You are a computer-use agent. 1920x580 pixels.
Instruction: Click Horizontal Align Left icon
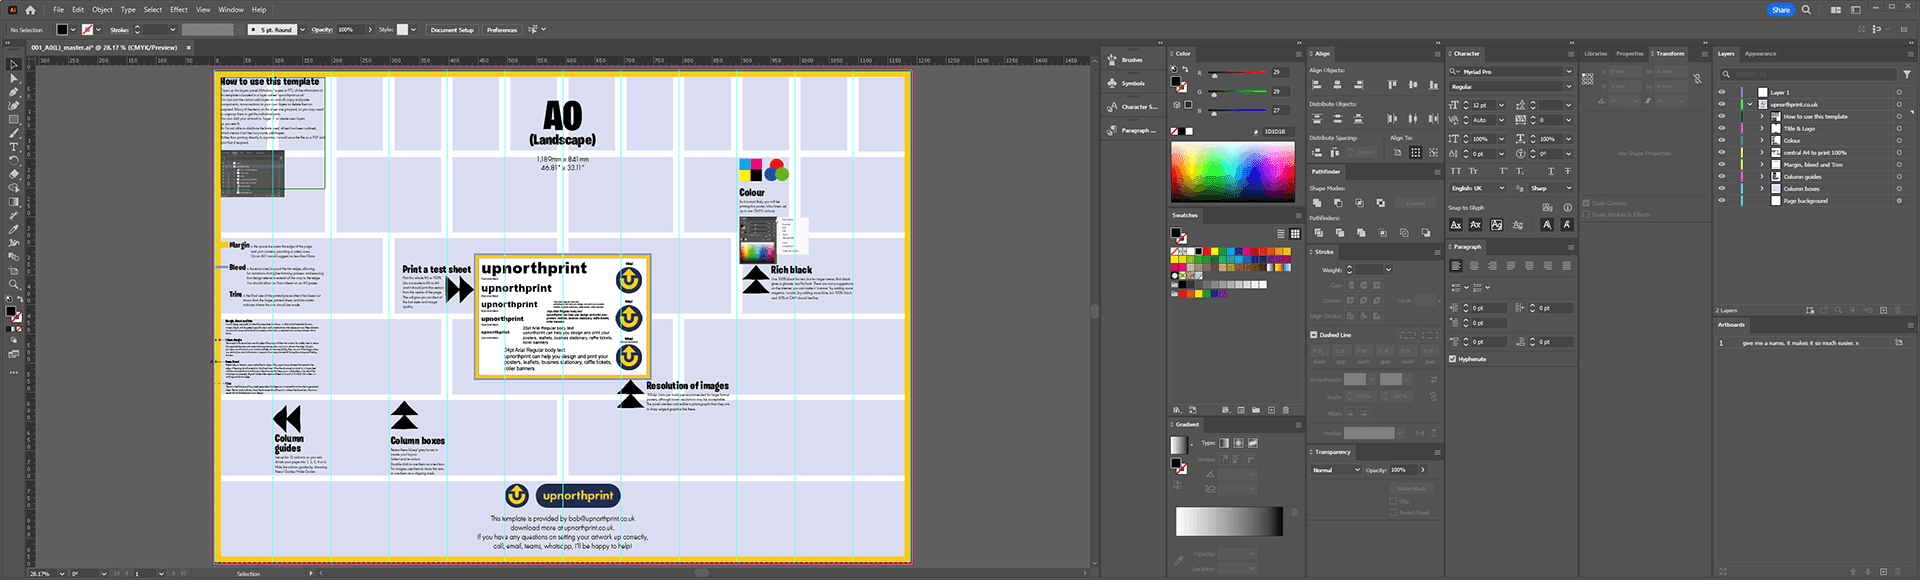pos(1317,85)
